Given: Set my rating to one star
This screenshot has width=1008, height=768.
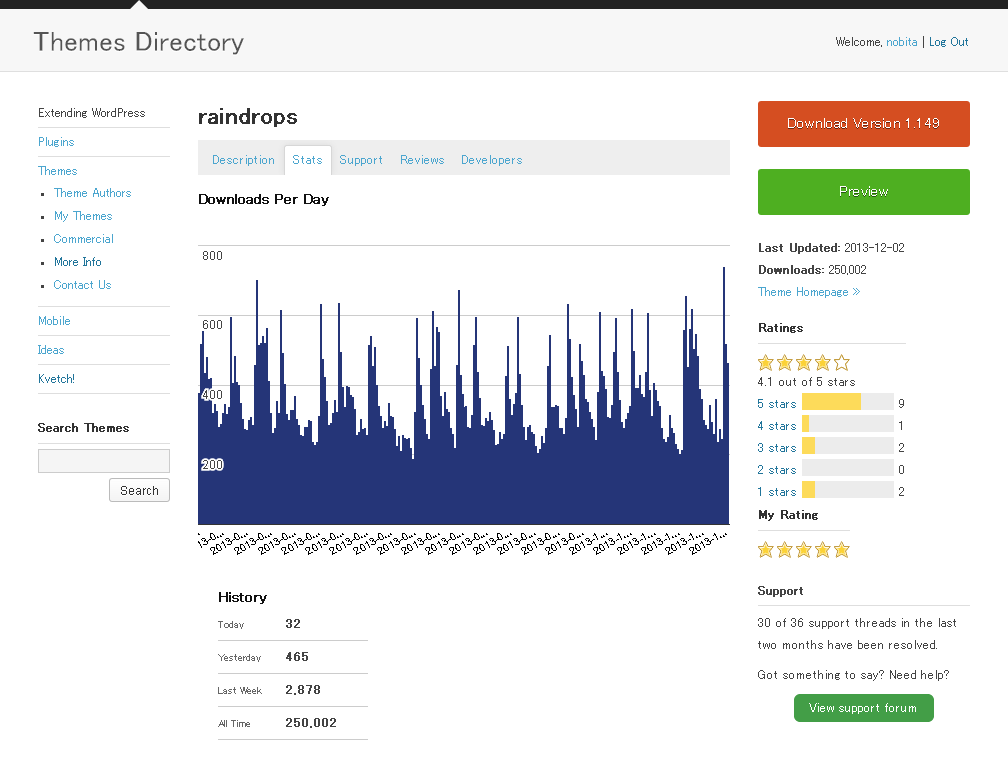Looking at the screenshot, I should tap(765, 549).
